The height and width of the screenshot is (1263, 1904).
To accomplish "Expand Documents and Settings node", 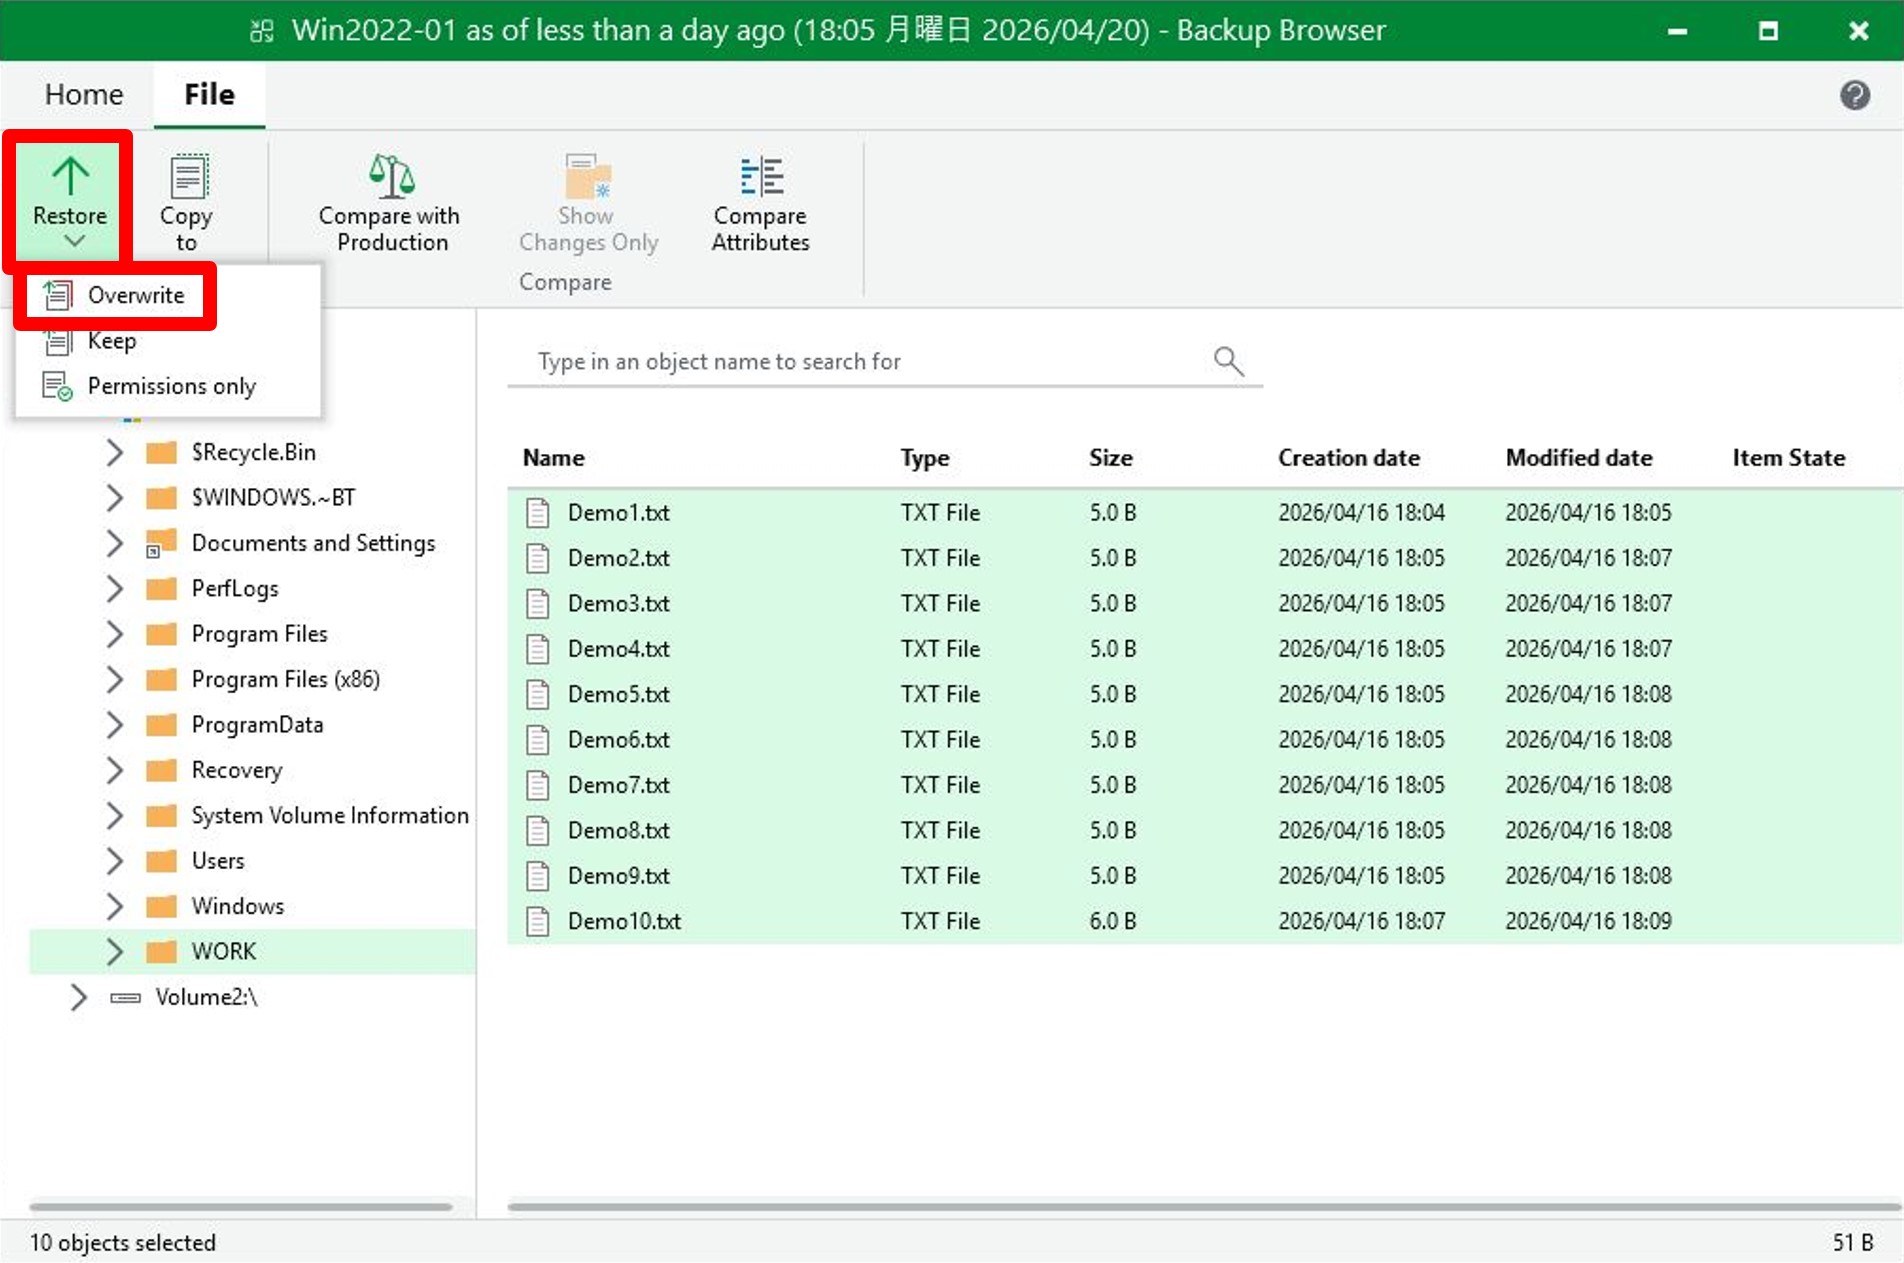I will [115, 543].
